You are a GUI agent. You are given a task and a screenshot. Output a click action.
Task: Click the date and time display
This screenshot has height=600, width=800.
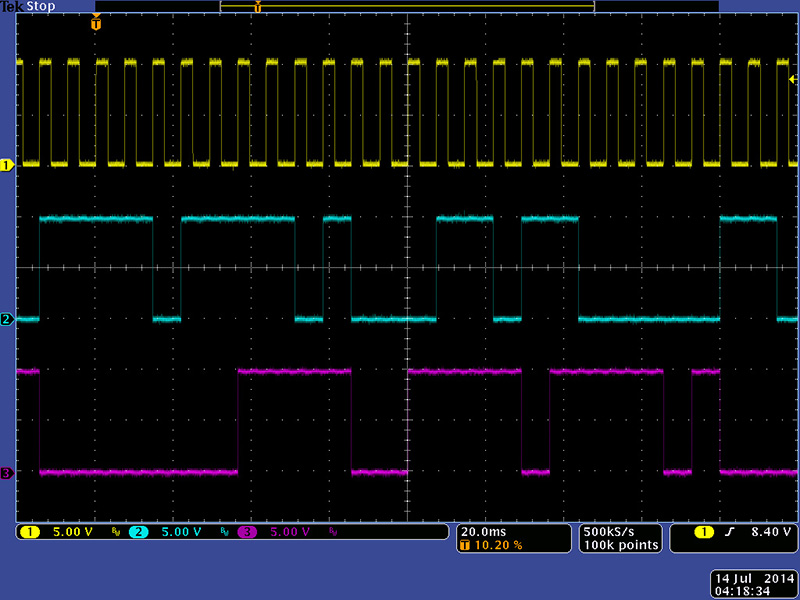[752, 585]
